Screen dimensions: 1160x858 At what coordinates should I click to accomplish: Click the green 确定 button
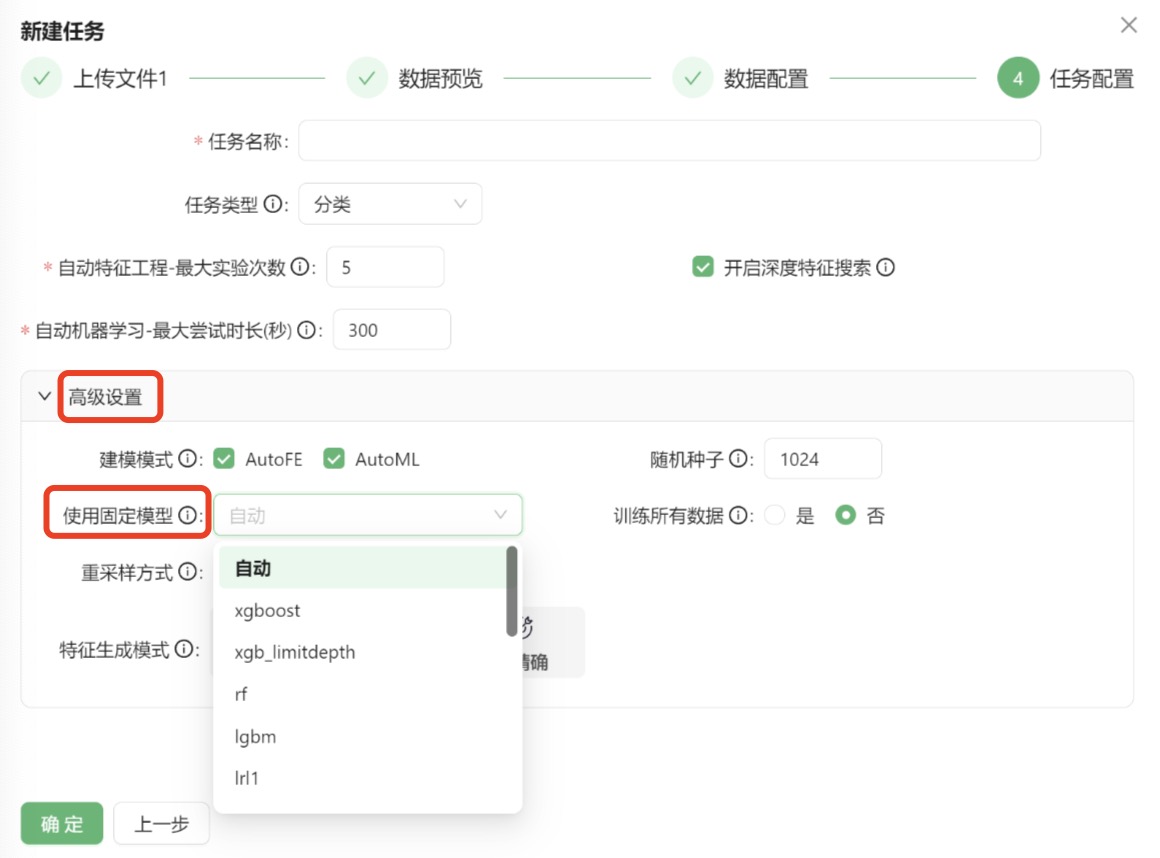point(62,824)
